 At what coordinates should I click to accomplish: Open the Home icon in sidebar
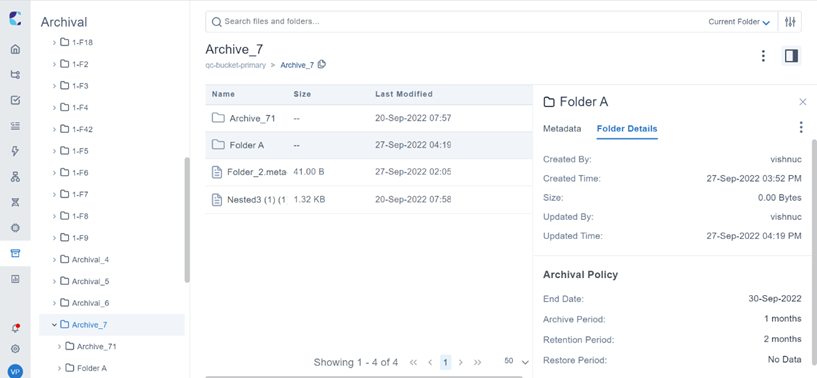tap(15, 50)
